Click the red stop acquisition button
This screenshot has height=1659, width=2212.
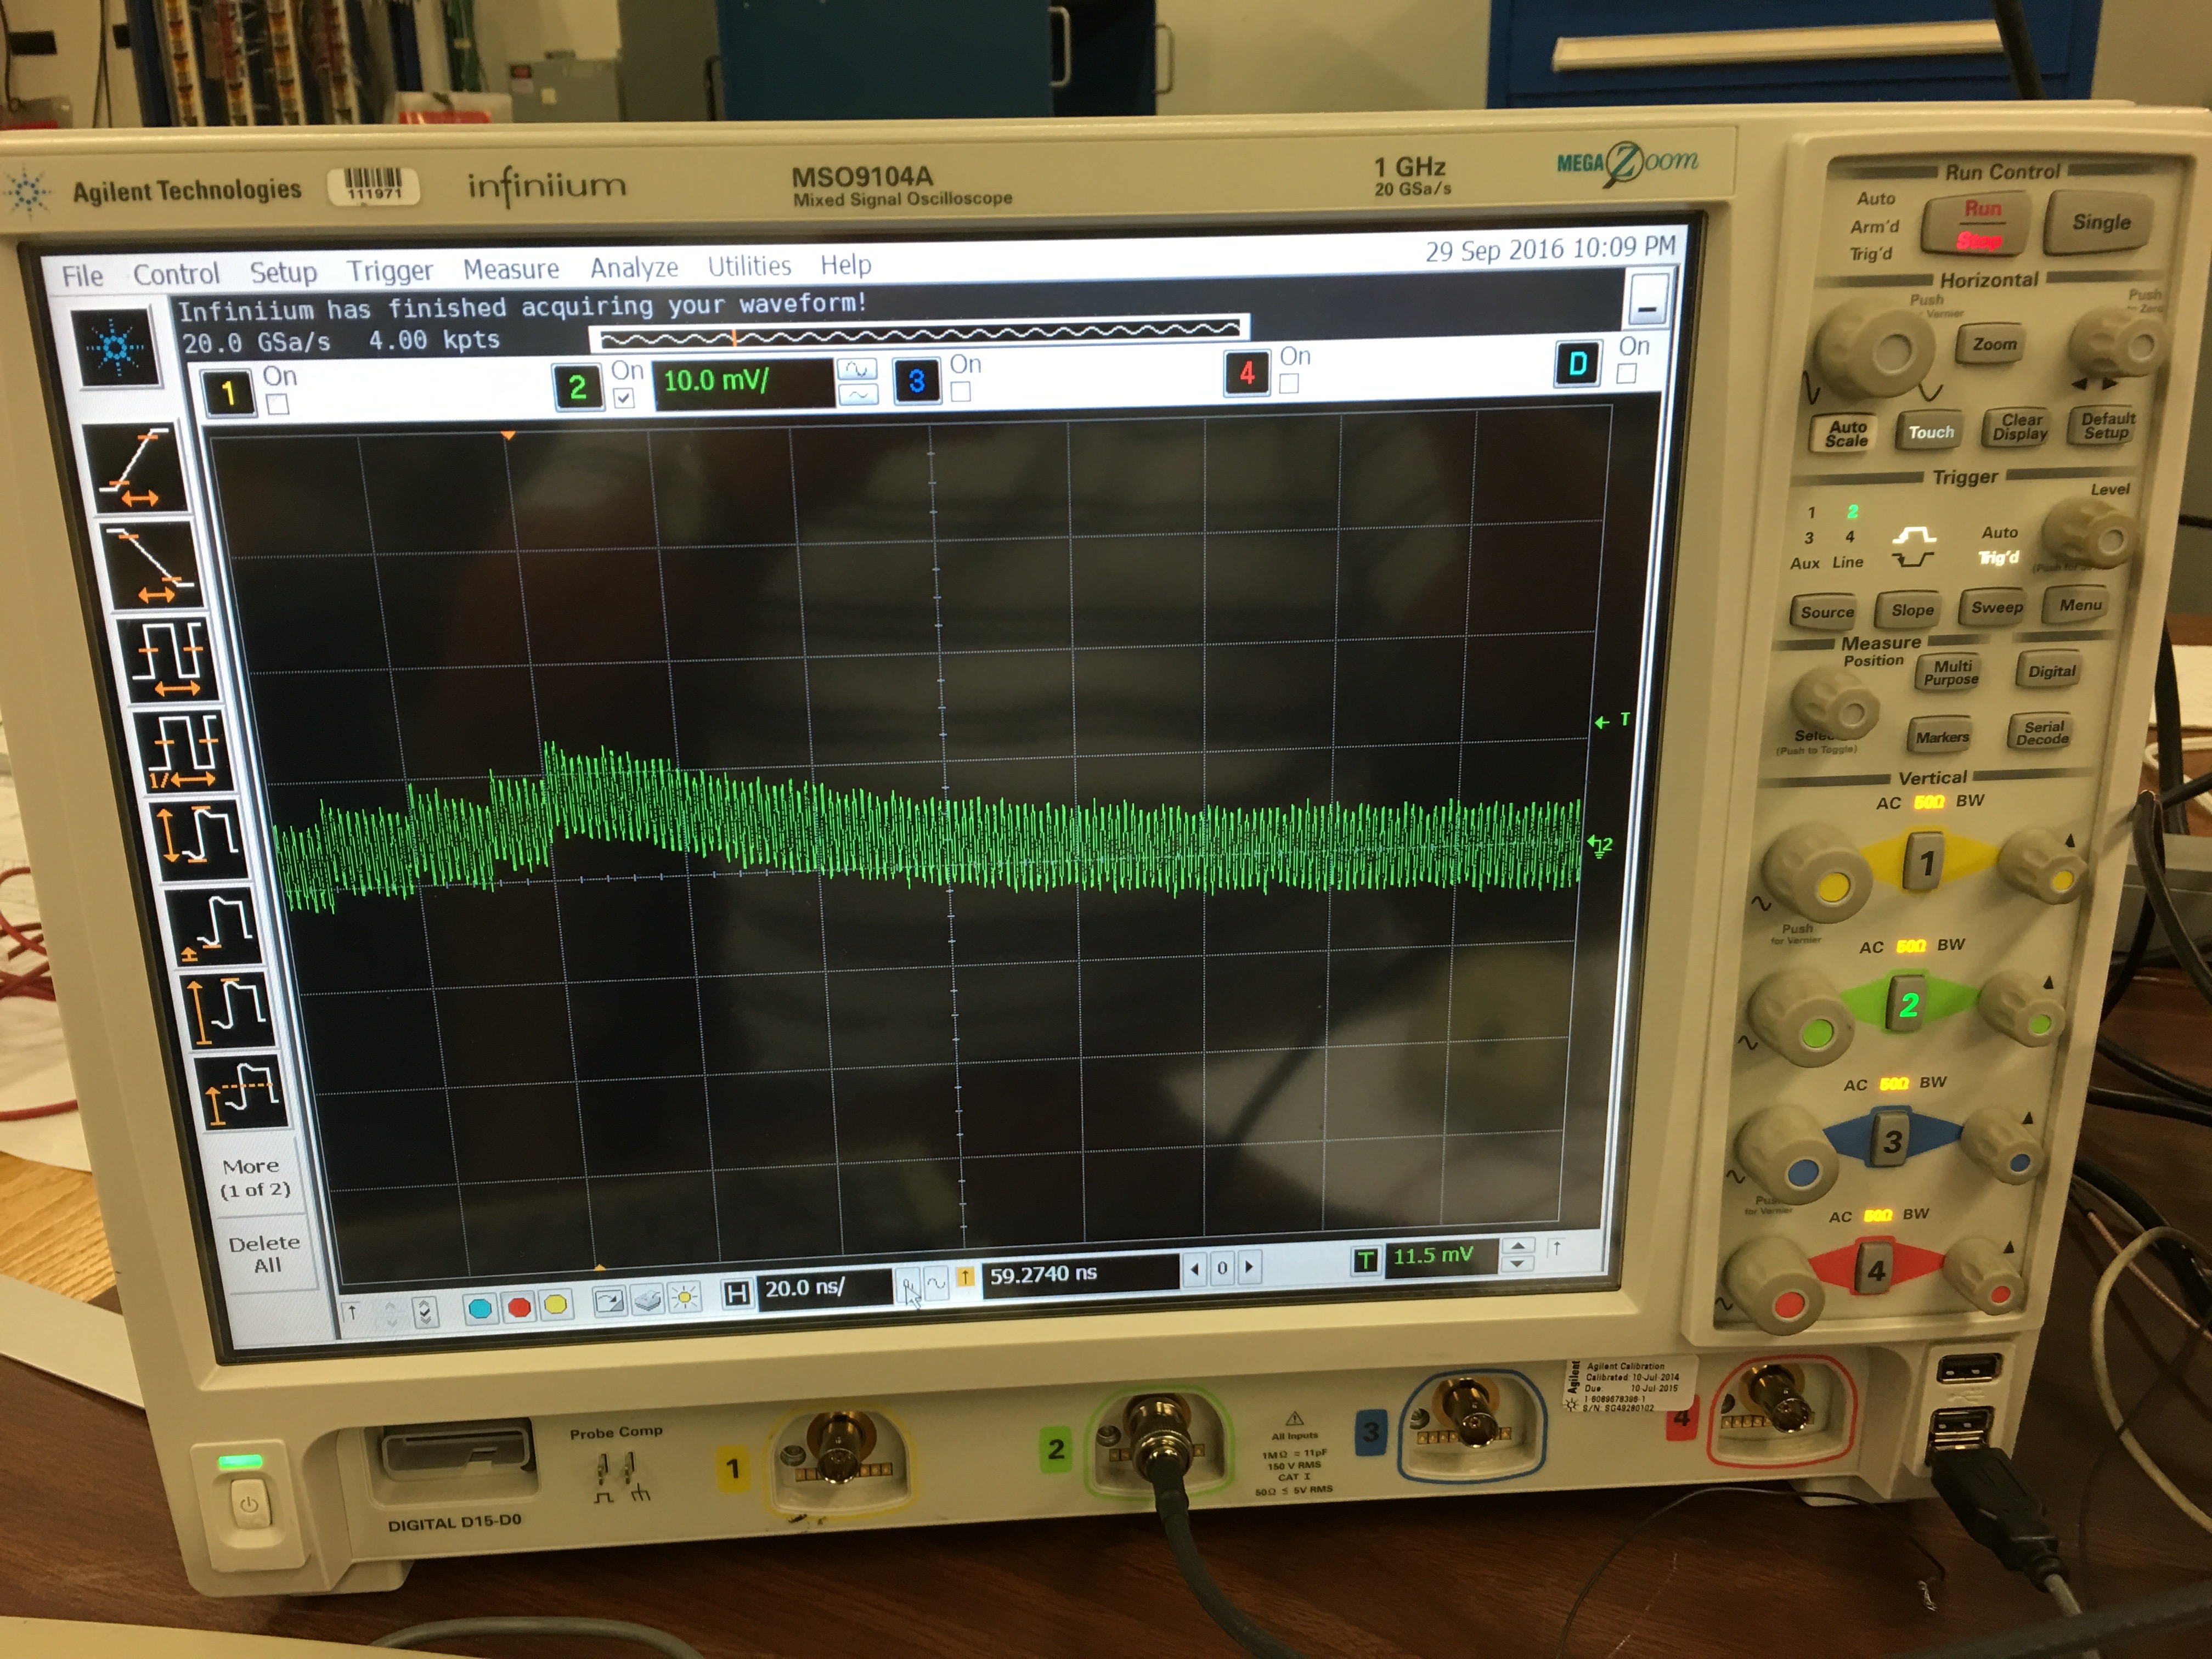[x=519, y=1306]
